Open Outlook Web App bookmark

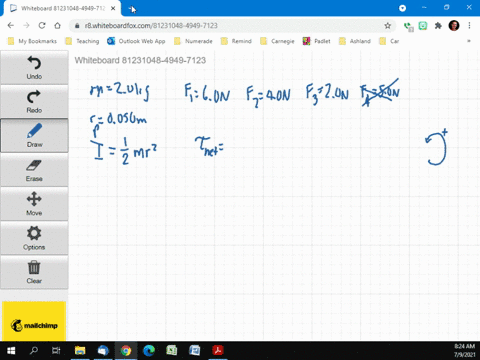[136, 41]
